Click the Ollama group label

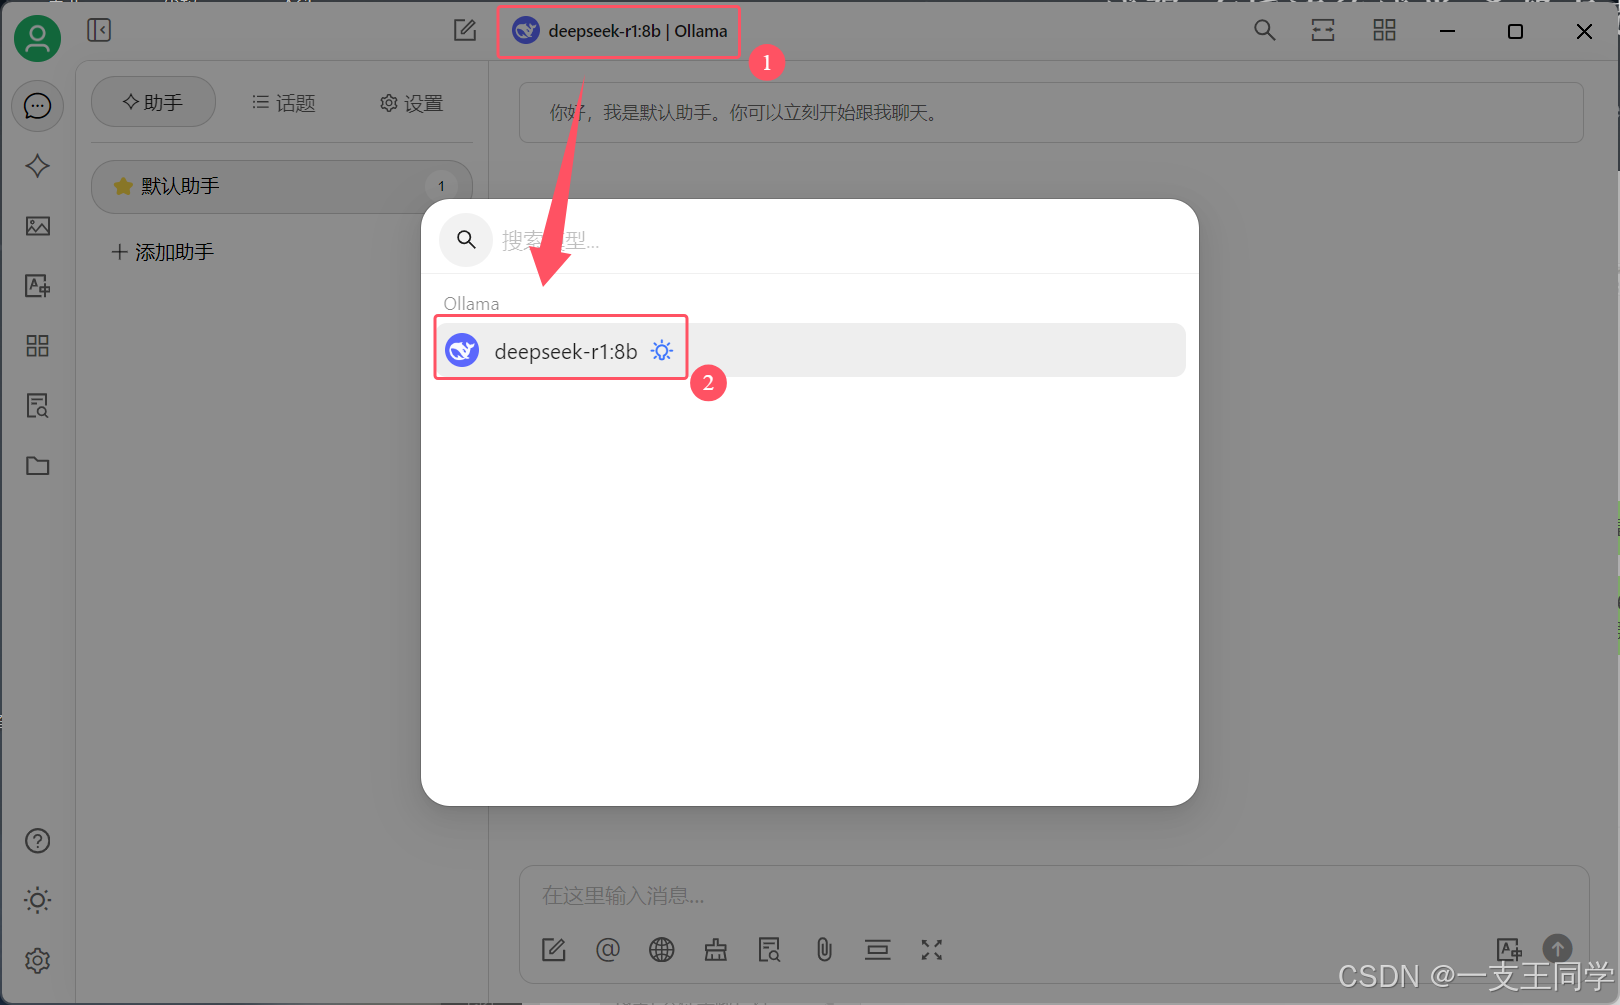tap(471, 303)
